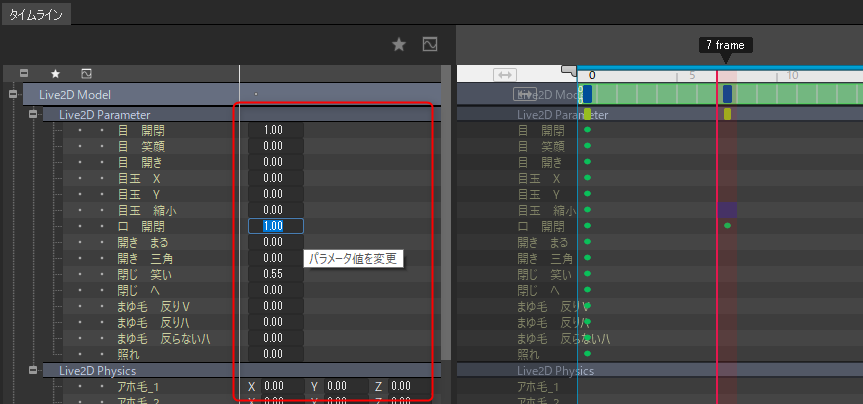This screenshot has width=863, height=404.
Task: Click the work area start marker handle
Action: click(569, 70)
